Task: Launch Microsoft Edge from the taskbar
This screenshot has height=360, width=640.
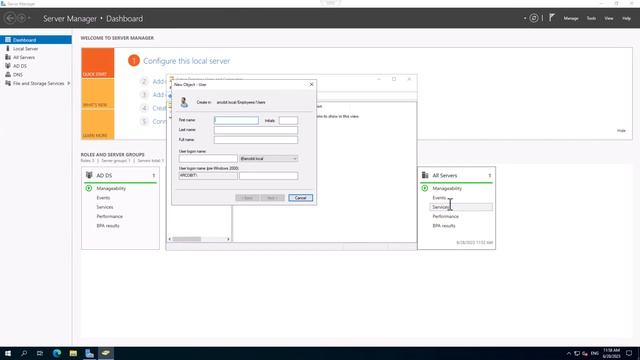Action: (x=57, y=353)
